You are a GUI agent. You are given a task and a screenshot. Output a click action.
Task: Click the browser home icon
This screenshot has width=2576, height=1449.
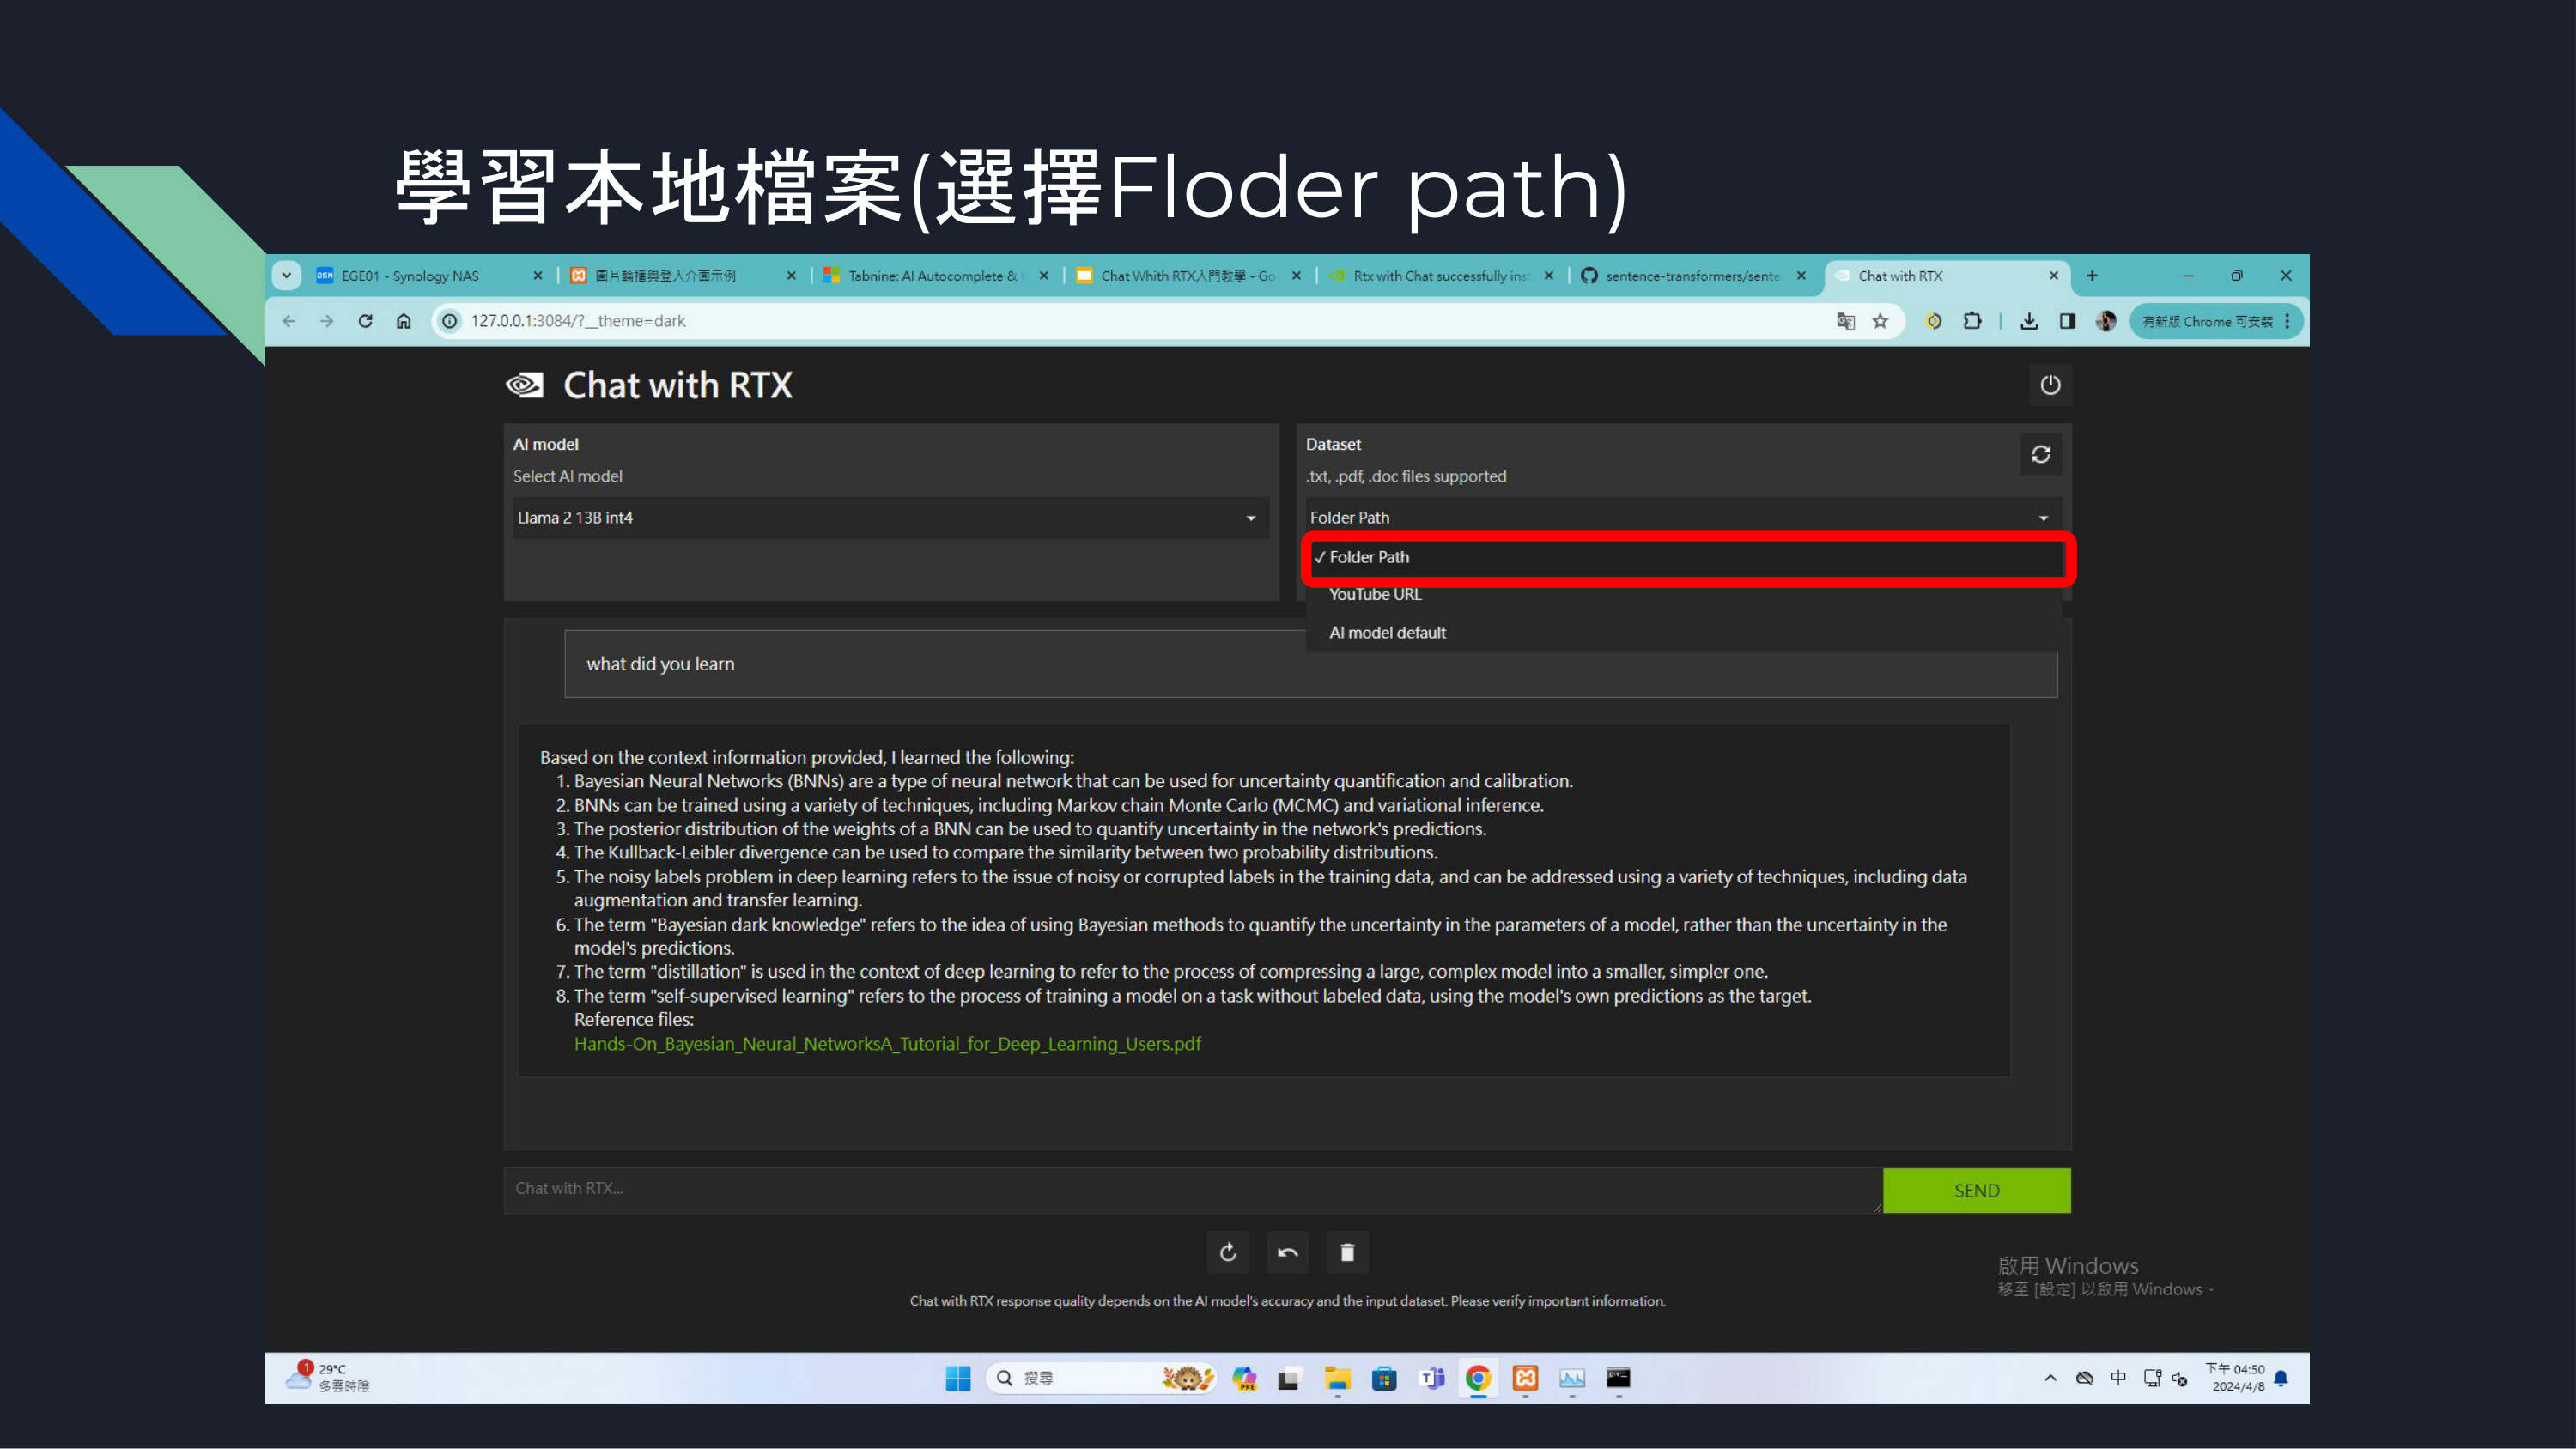click(x=404, y=321)
